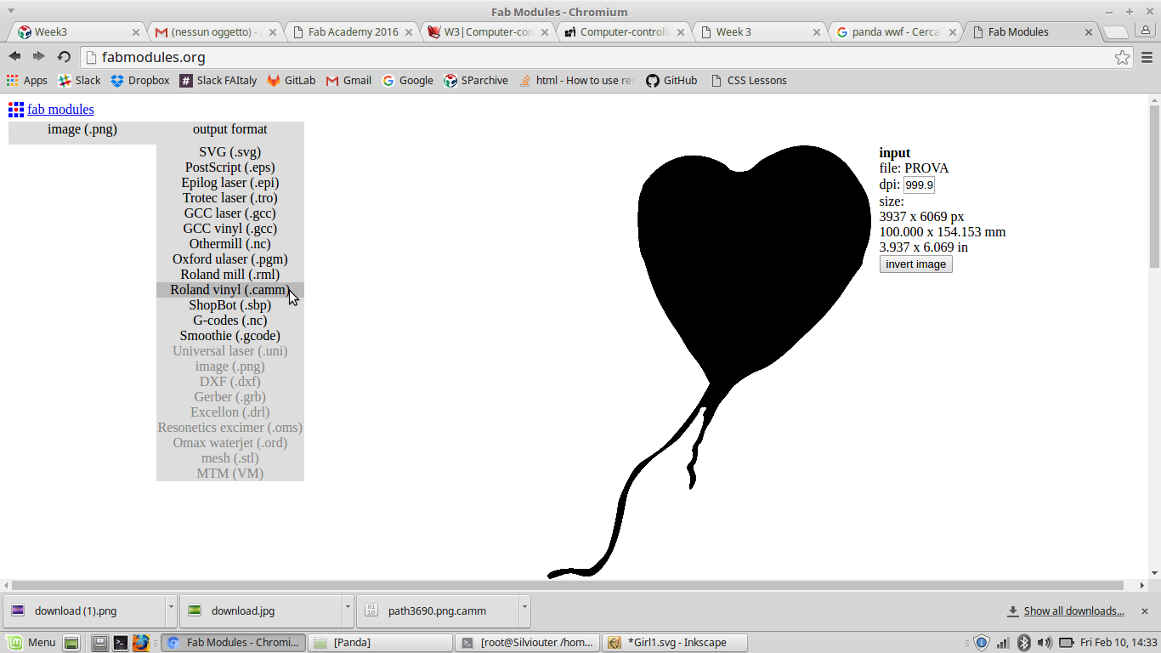Open the Slack FAItaly bookmark
This screenshot has width=1161, height=653.
(218, 80)
